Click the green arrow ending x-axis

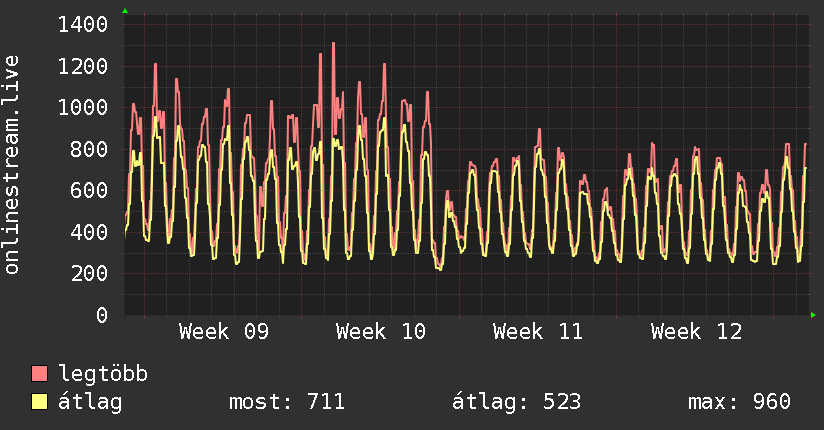813,315
